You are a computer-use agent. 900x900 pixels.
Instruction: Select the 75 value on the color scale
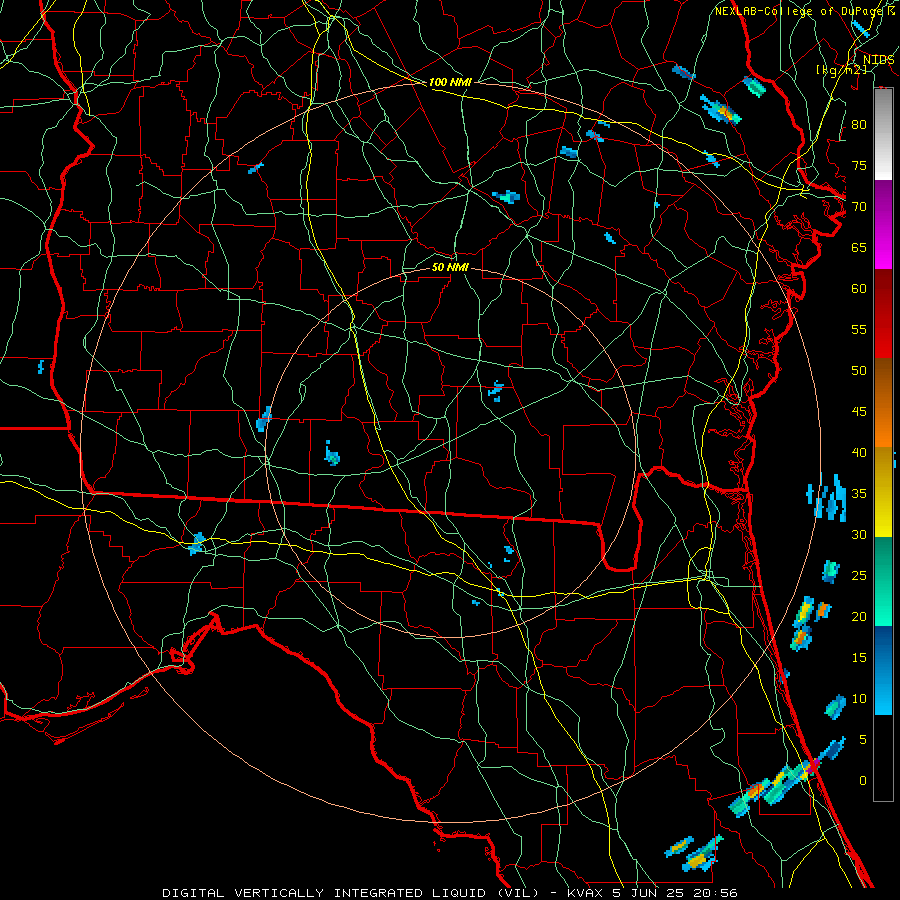859,165
